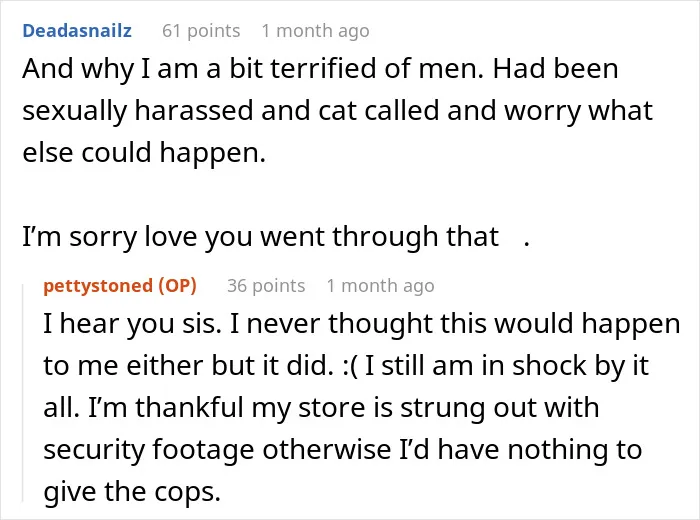The height and width of the screenshot is (520, 700).
Task: Click the "give the cops." line
Action: click(132, 492)
